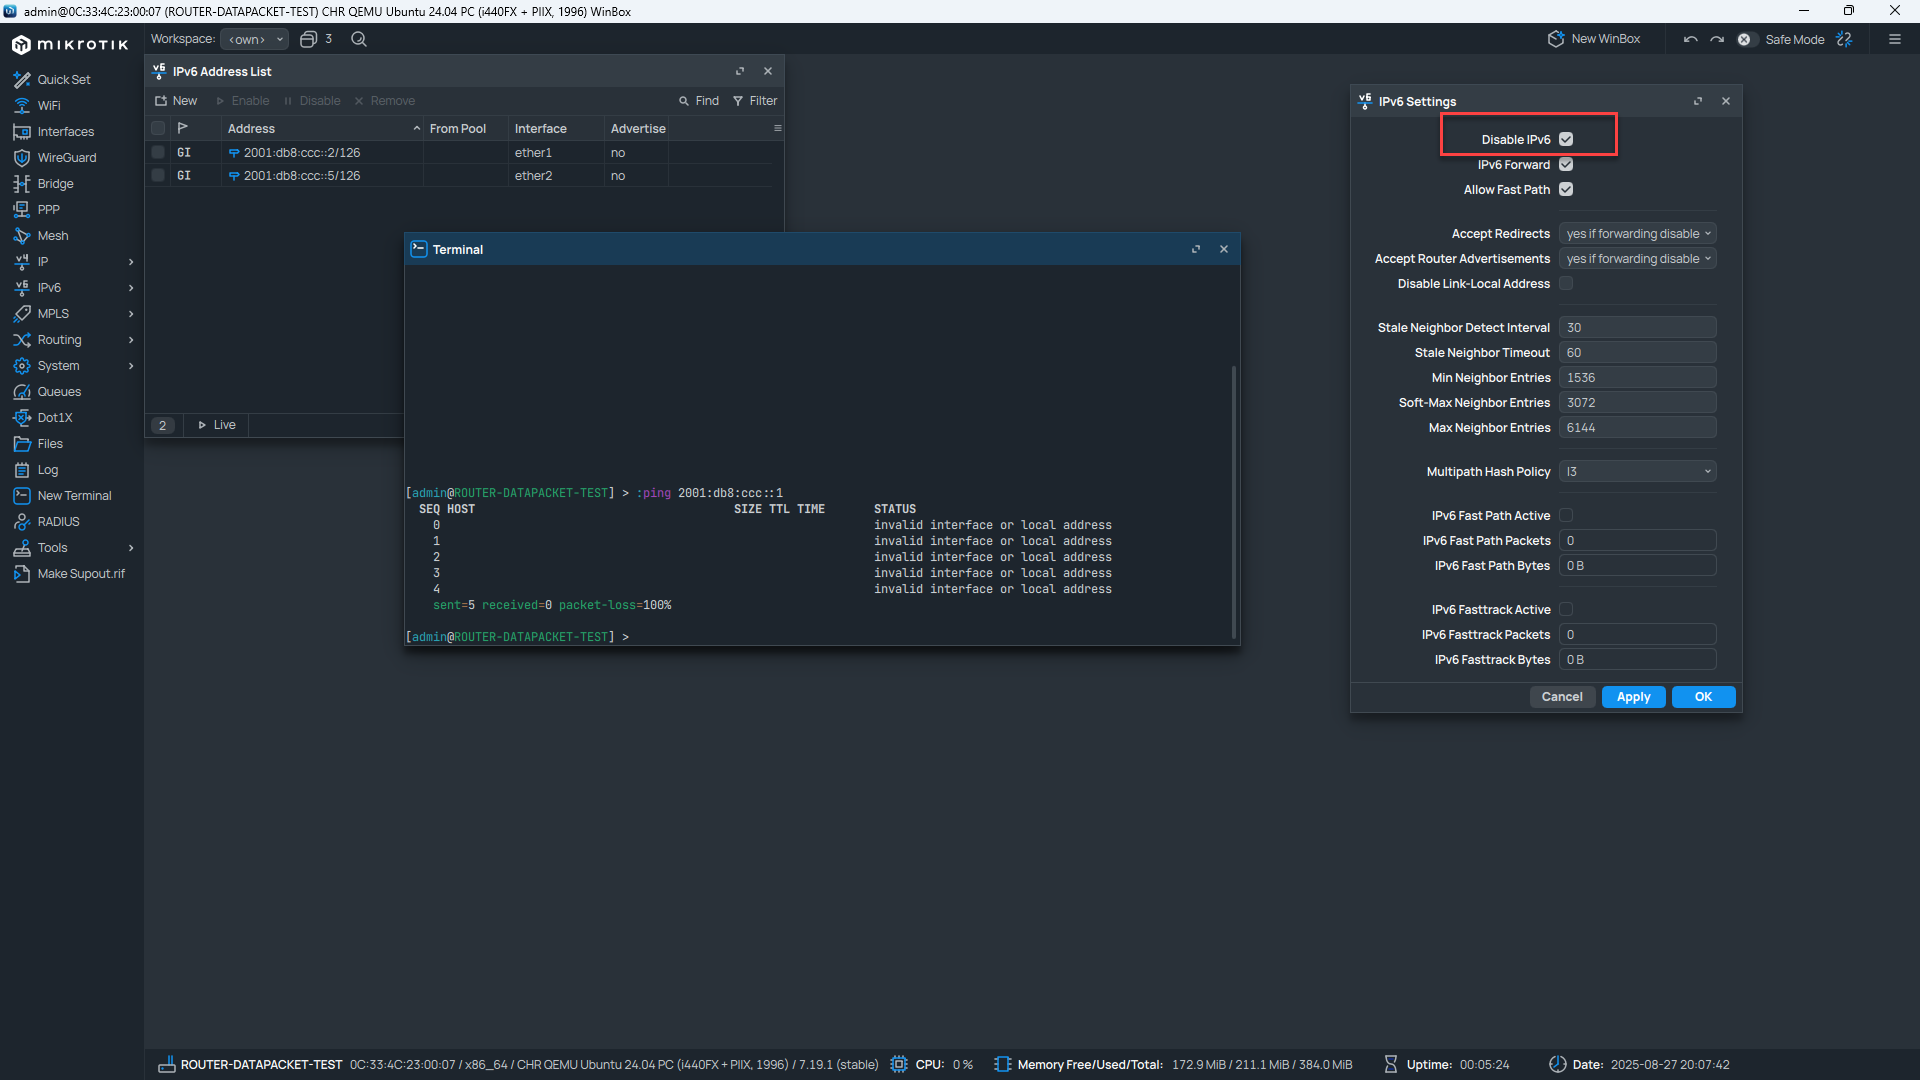Click the undo arrow icon in the top bar

point(1690,40)
